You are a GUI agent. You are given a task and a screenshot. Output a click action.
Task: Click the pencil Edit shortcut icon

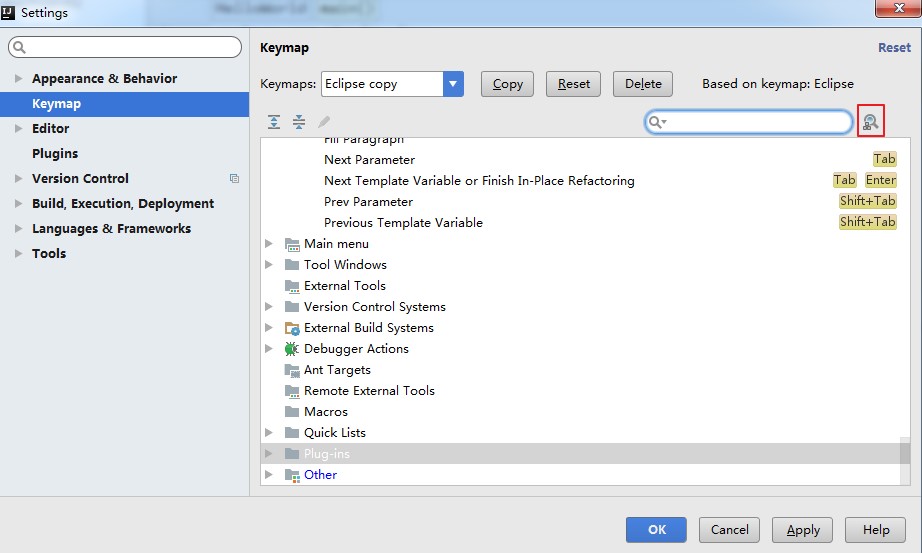click(x=324, y=122)
